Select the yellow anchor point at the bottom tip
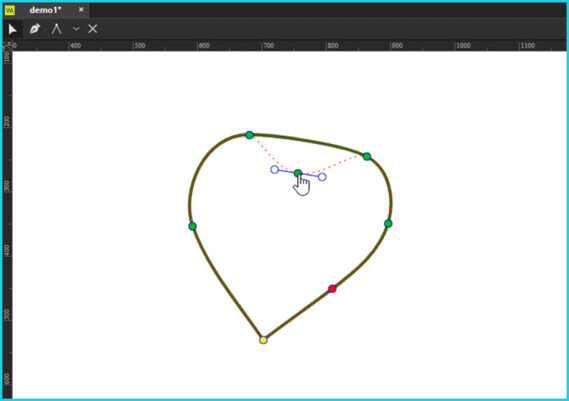This screenshot has height=401, width=569. [x=263, y=340]
